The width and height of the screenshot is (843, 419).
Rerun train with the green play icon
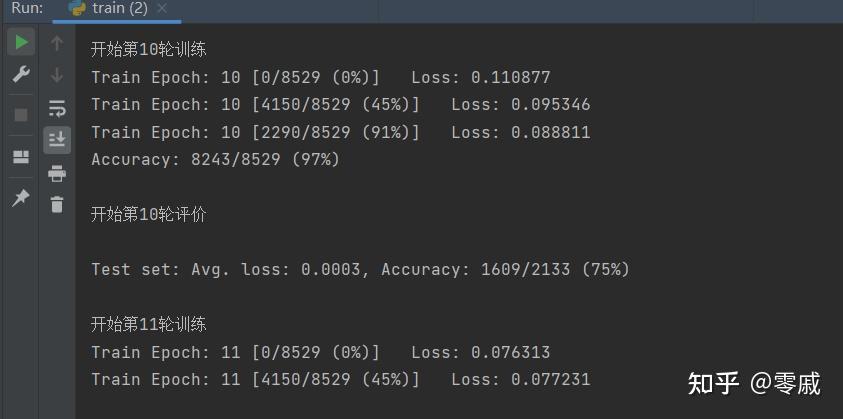click(x=21, y=41)
